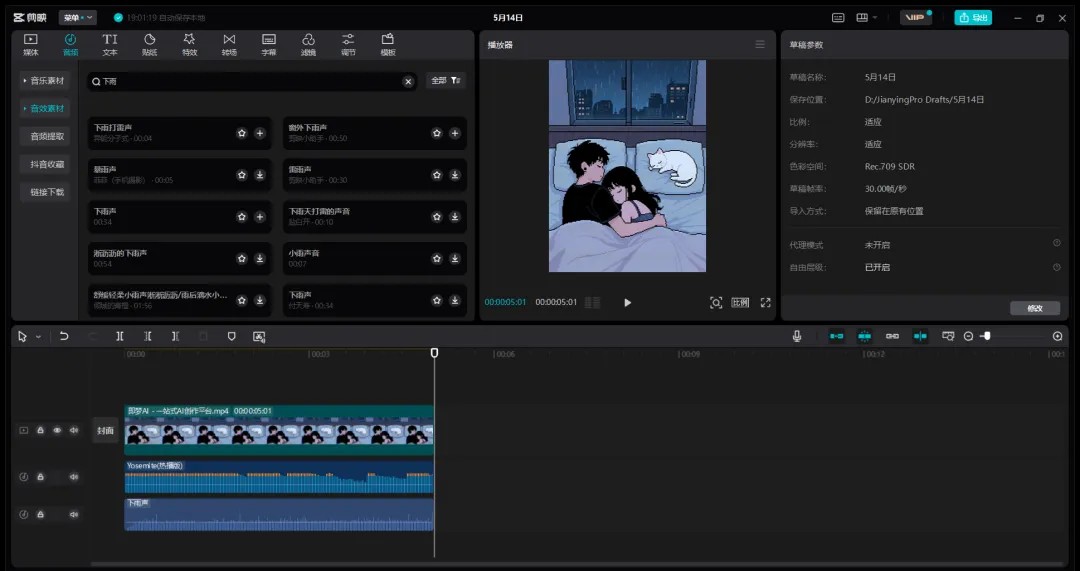
Task: Open 抖音收藏 in the sidebar
Action: [45, 164]
